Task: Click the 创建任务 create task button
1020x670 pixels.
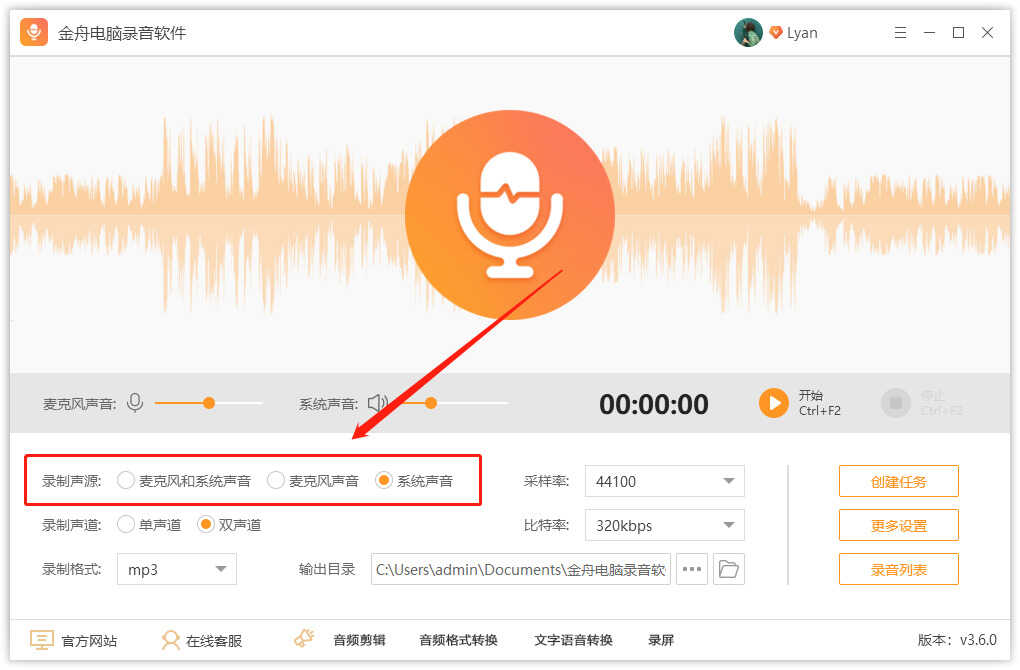Action: [x=898, y=481]
